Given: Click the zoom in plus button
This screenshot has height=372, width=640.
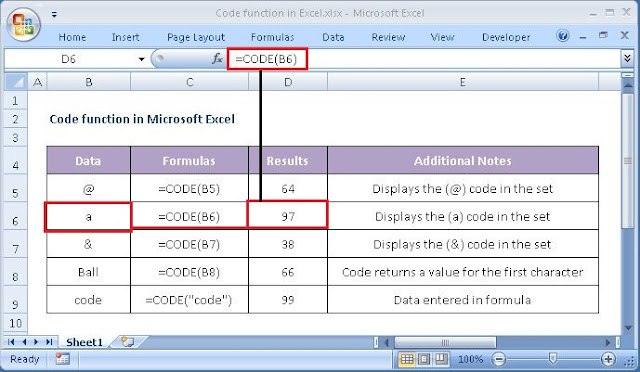Looking at the screenshot, I should coord(608,359).
